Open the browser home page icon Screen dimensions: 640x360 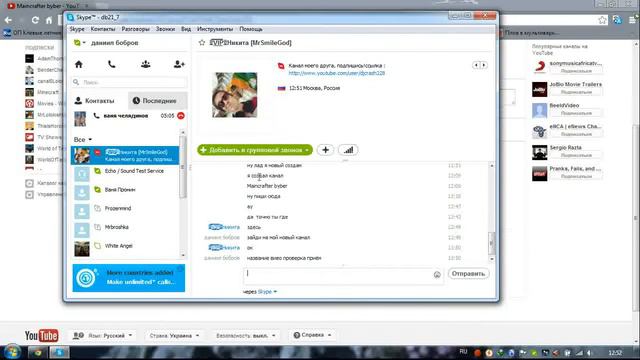pyautogui.click(x=49, y=20)
